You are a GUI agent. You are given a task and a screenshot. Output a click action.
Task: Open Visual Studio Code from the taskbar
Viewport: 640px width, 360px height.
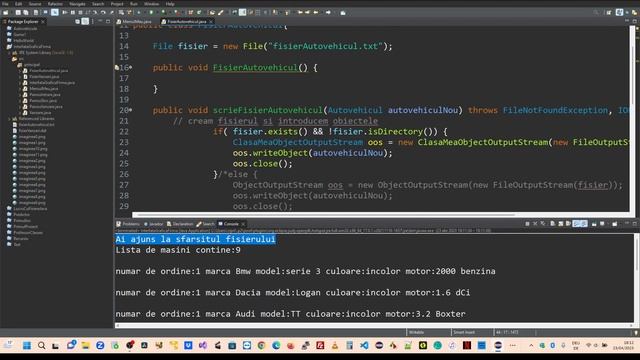364,345
